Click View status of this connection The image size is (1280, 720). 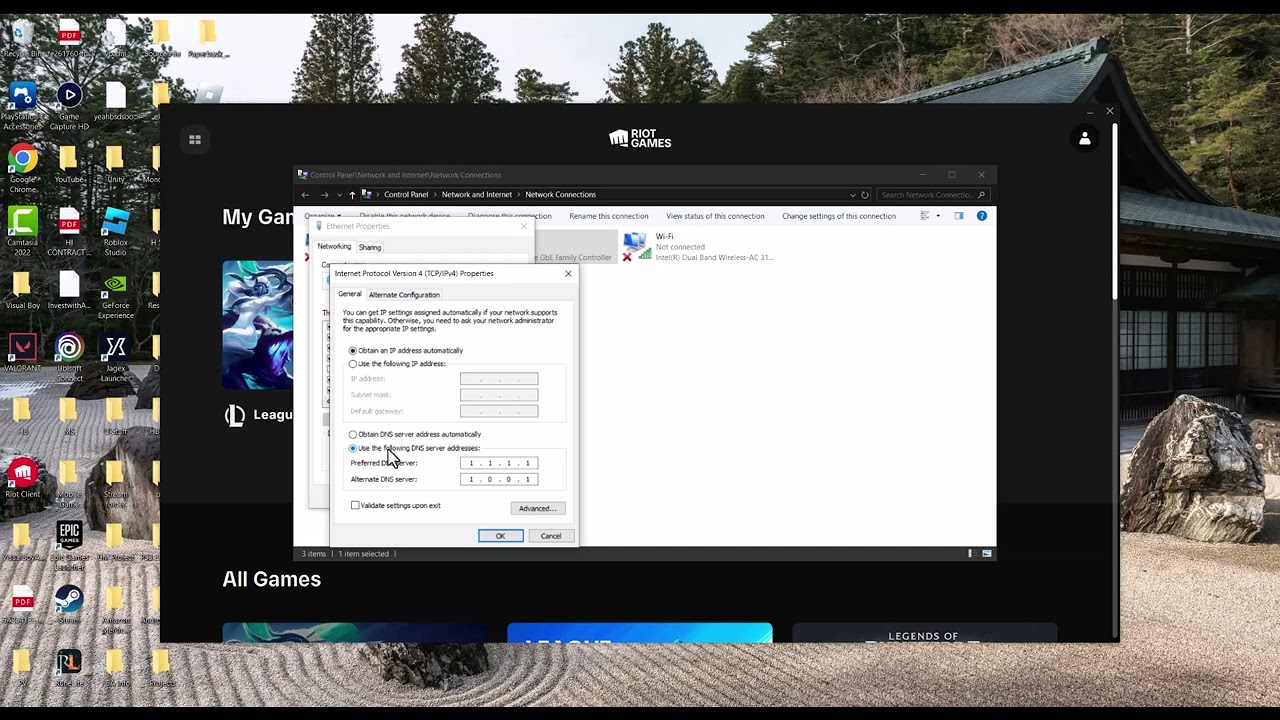[x=715, y=216]
